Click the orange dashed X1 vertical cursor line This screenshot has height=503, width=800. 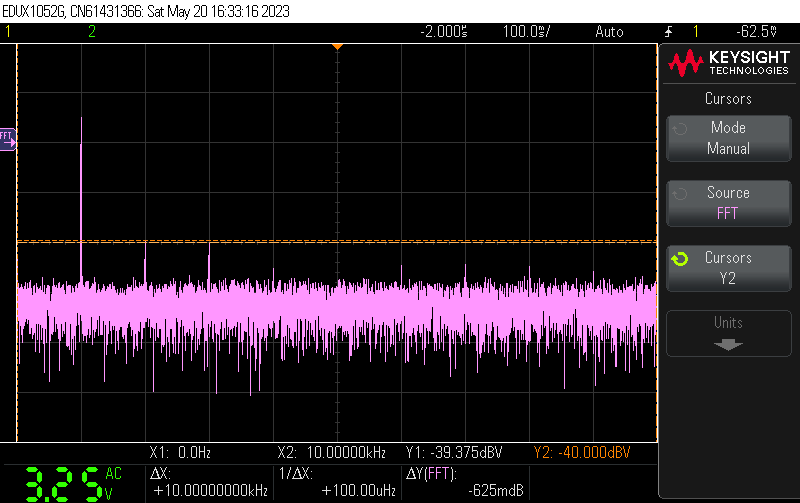[17, 243]
